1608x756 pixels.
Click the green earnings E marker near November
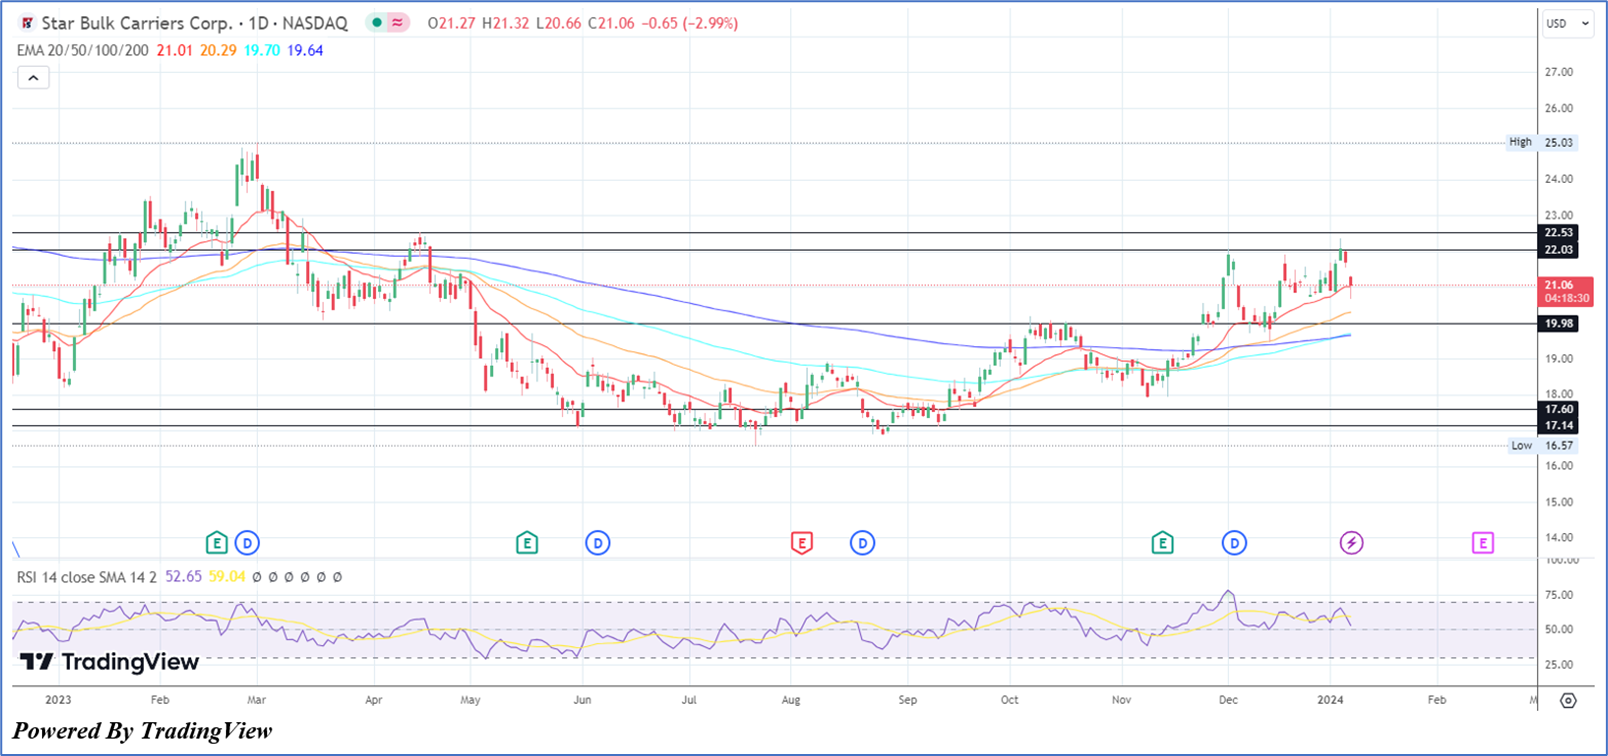[x=1162, y=543]
